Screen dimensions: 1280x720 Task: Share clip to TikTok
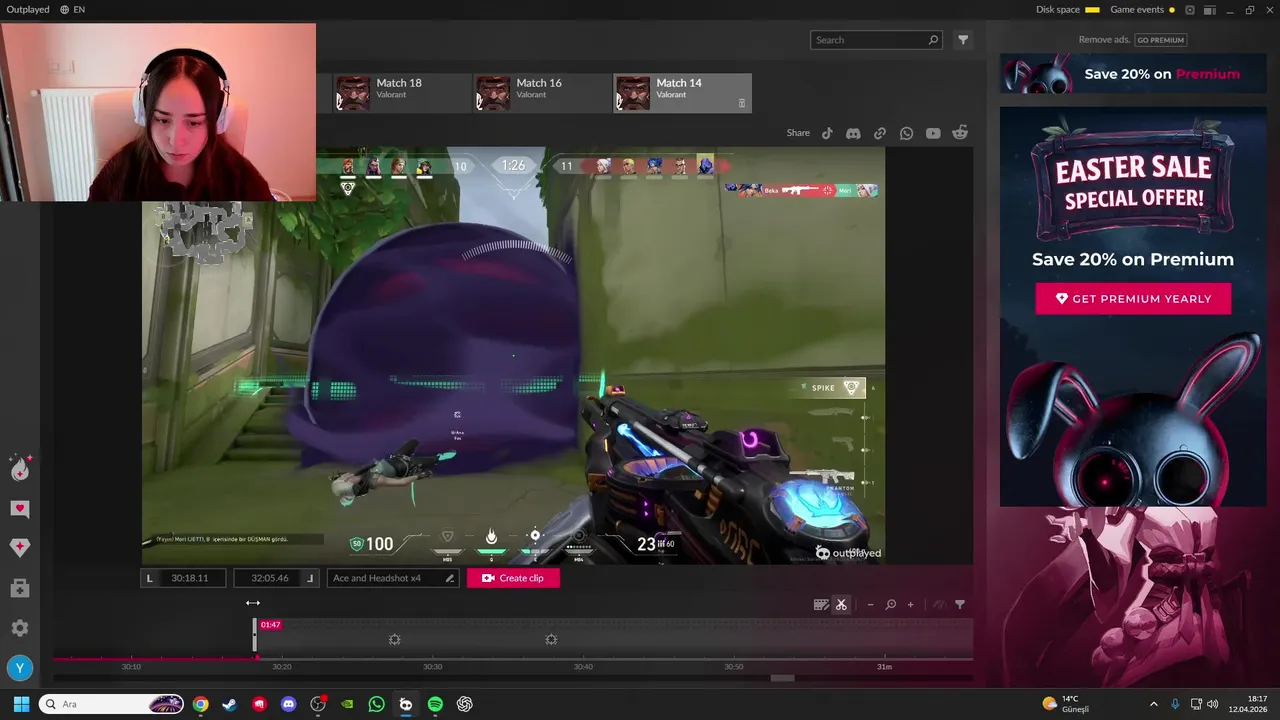[x=827, y=133]
